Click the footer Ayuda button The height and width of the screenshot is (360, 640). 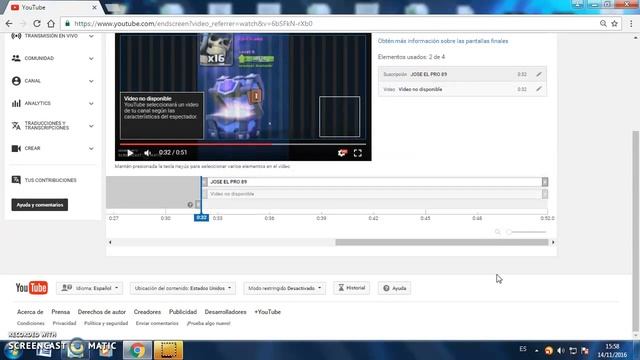(x=394, y=288)
